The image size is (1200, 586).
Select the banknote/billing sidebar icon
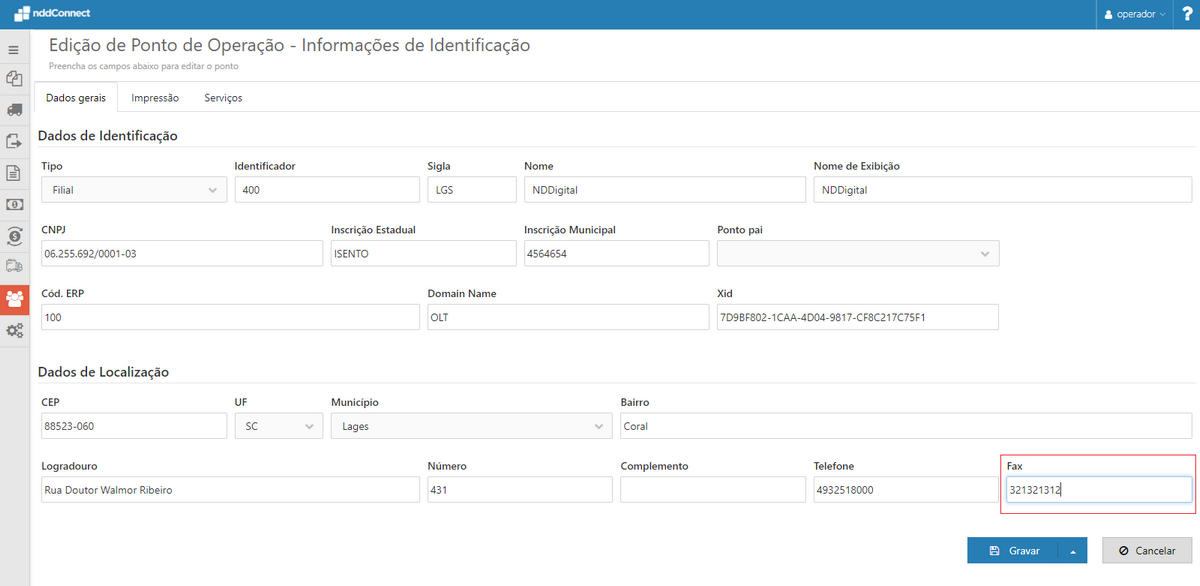(13, 205)
